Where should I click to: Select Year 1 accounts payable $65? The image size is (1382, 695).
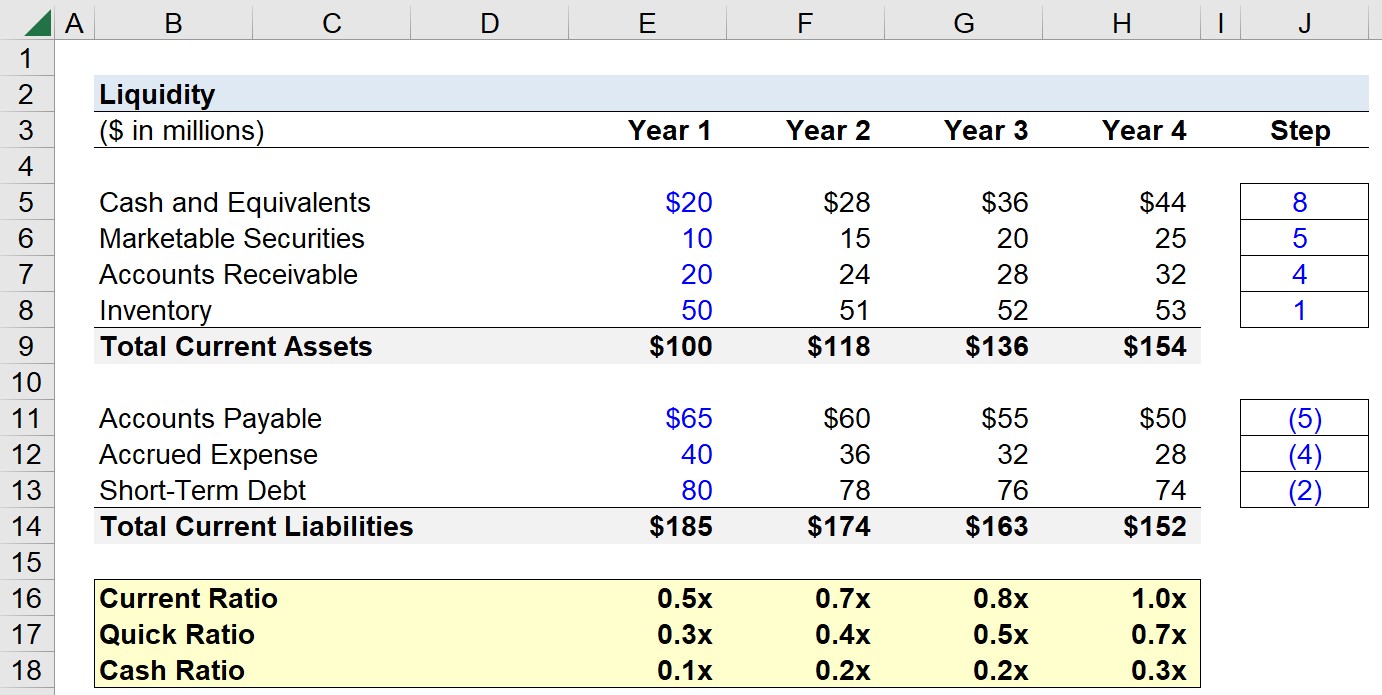click(x=689, y=419)
